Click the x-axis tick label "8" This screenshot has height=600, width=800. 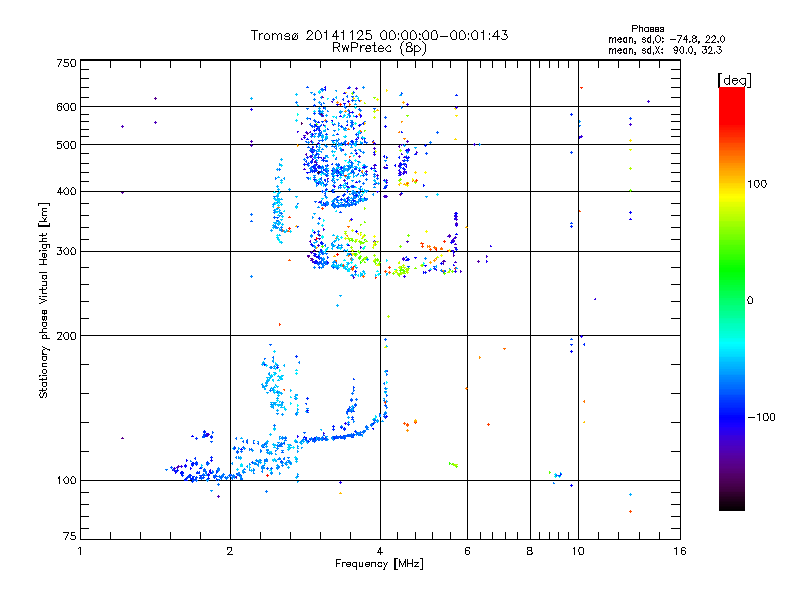530,551
